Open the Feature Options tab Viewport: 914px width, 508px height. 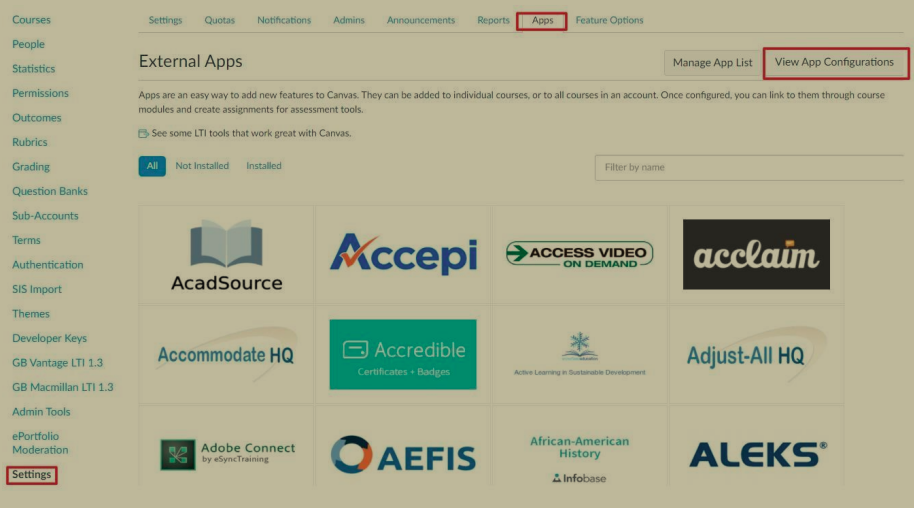coord(609,20)
